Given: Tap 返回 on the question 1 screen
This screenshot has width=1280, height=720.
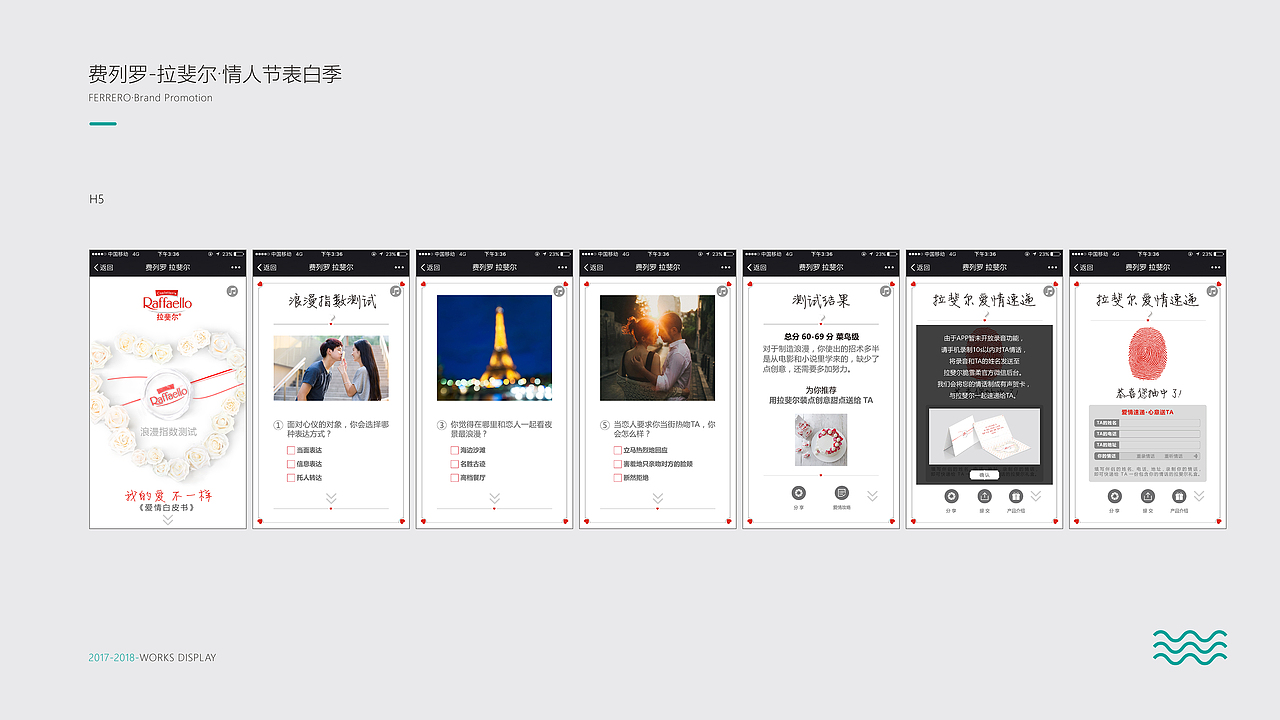Looking at the screenshot, I should click(266, 268).
